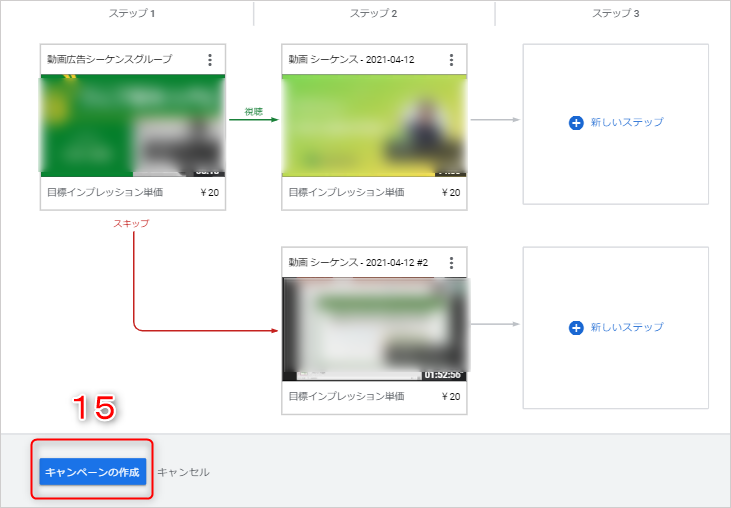Click the red スキップ path label
This screenshot has width=731, height=508.
pos(131,224)
